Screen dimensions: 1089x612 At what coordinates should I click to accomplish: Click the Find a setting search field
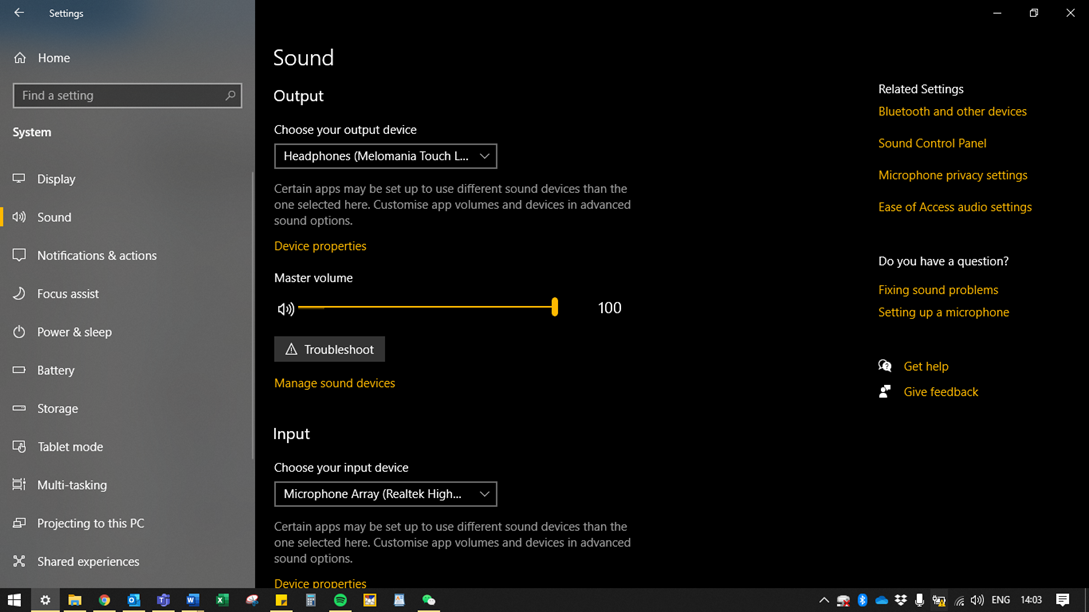118,96
